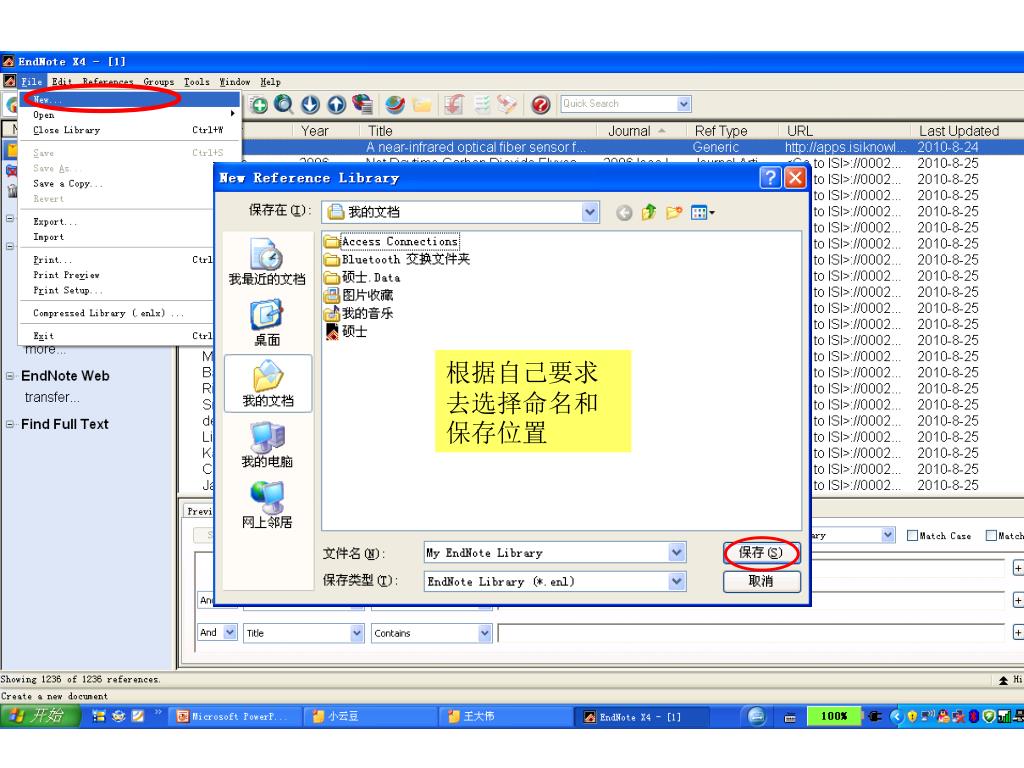Open the Open submenu in File menu

129,115
